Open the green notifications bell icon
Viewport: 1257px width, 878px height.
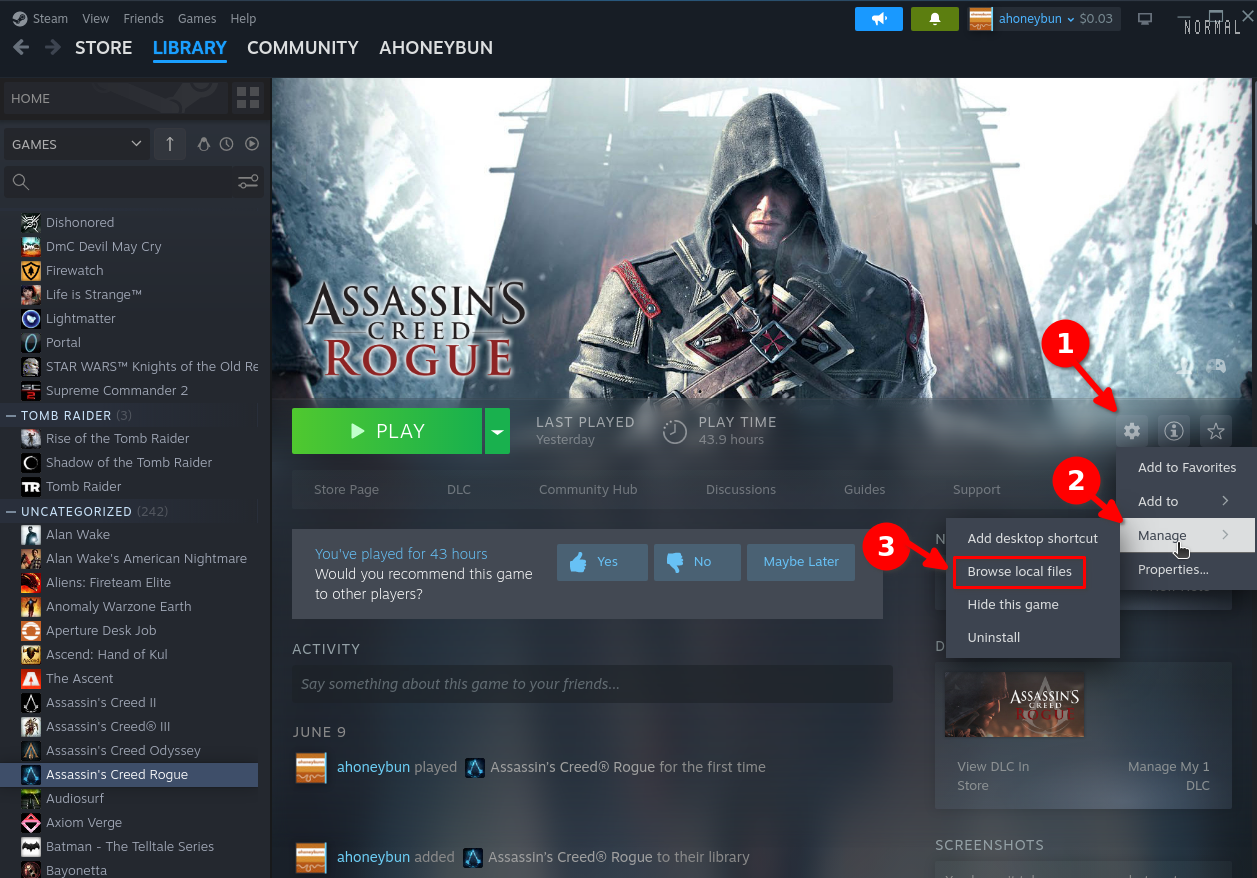coord(934,18)
